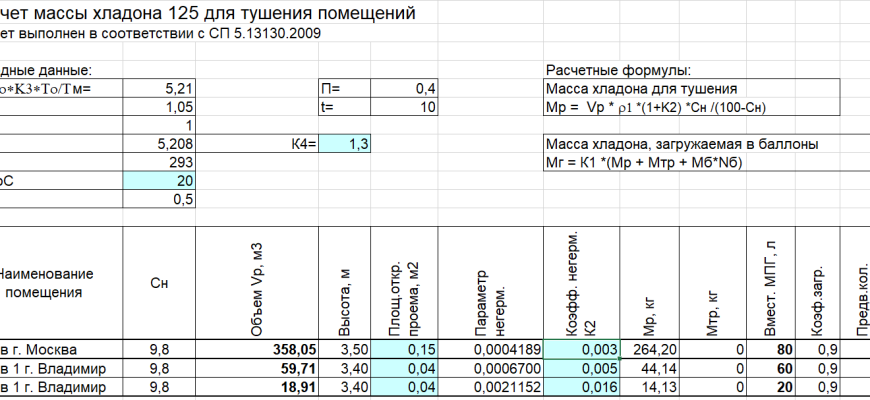870x400 pixels.
Task: Click the Mp value 264,20
Action: coord(654,350)
